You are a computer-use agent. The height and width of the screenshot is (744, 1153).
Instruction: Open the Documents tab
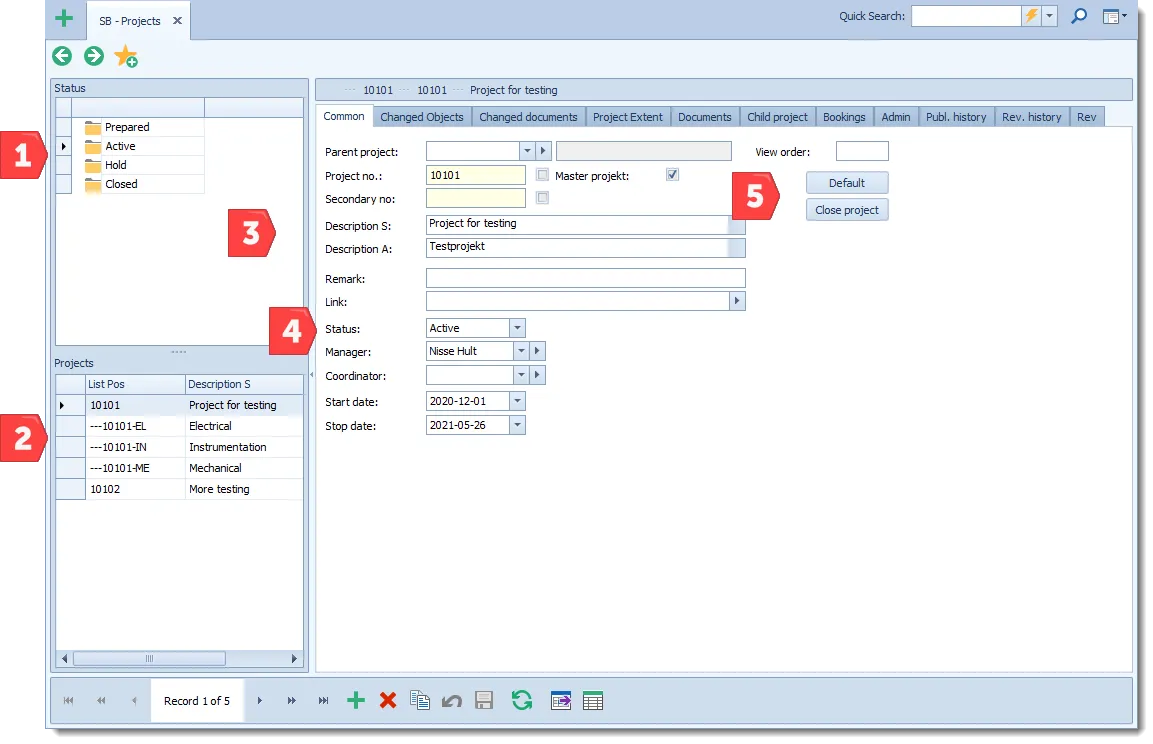click(x=704, y=117)
